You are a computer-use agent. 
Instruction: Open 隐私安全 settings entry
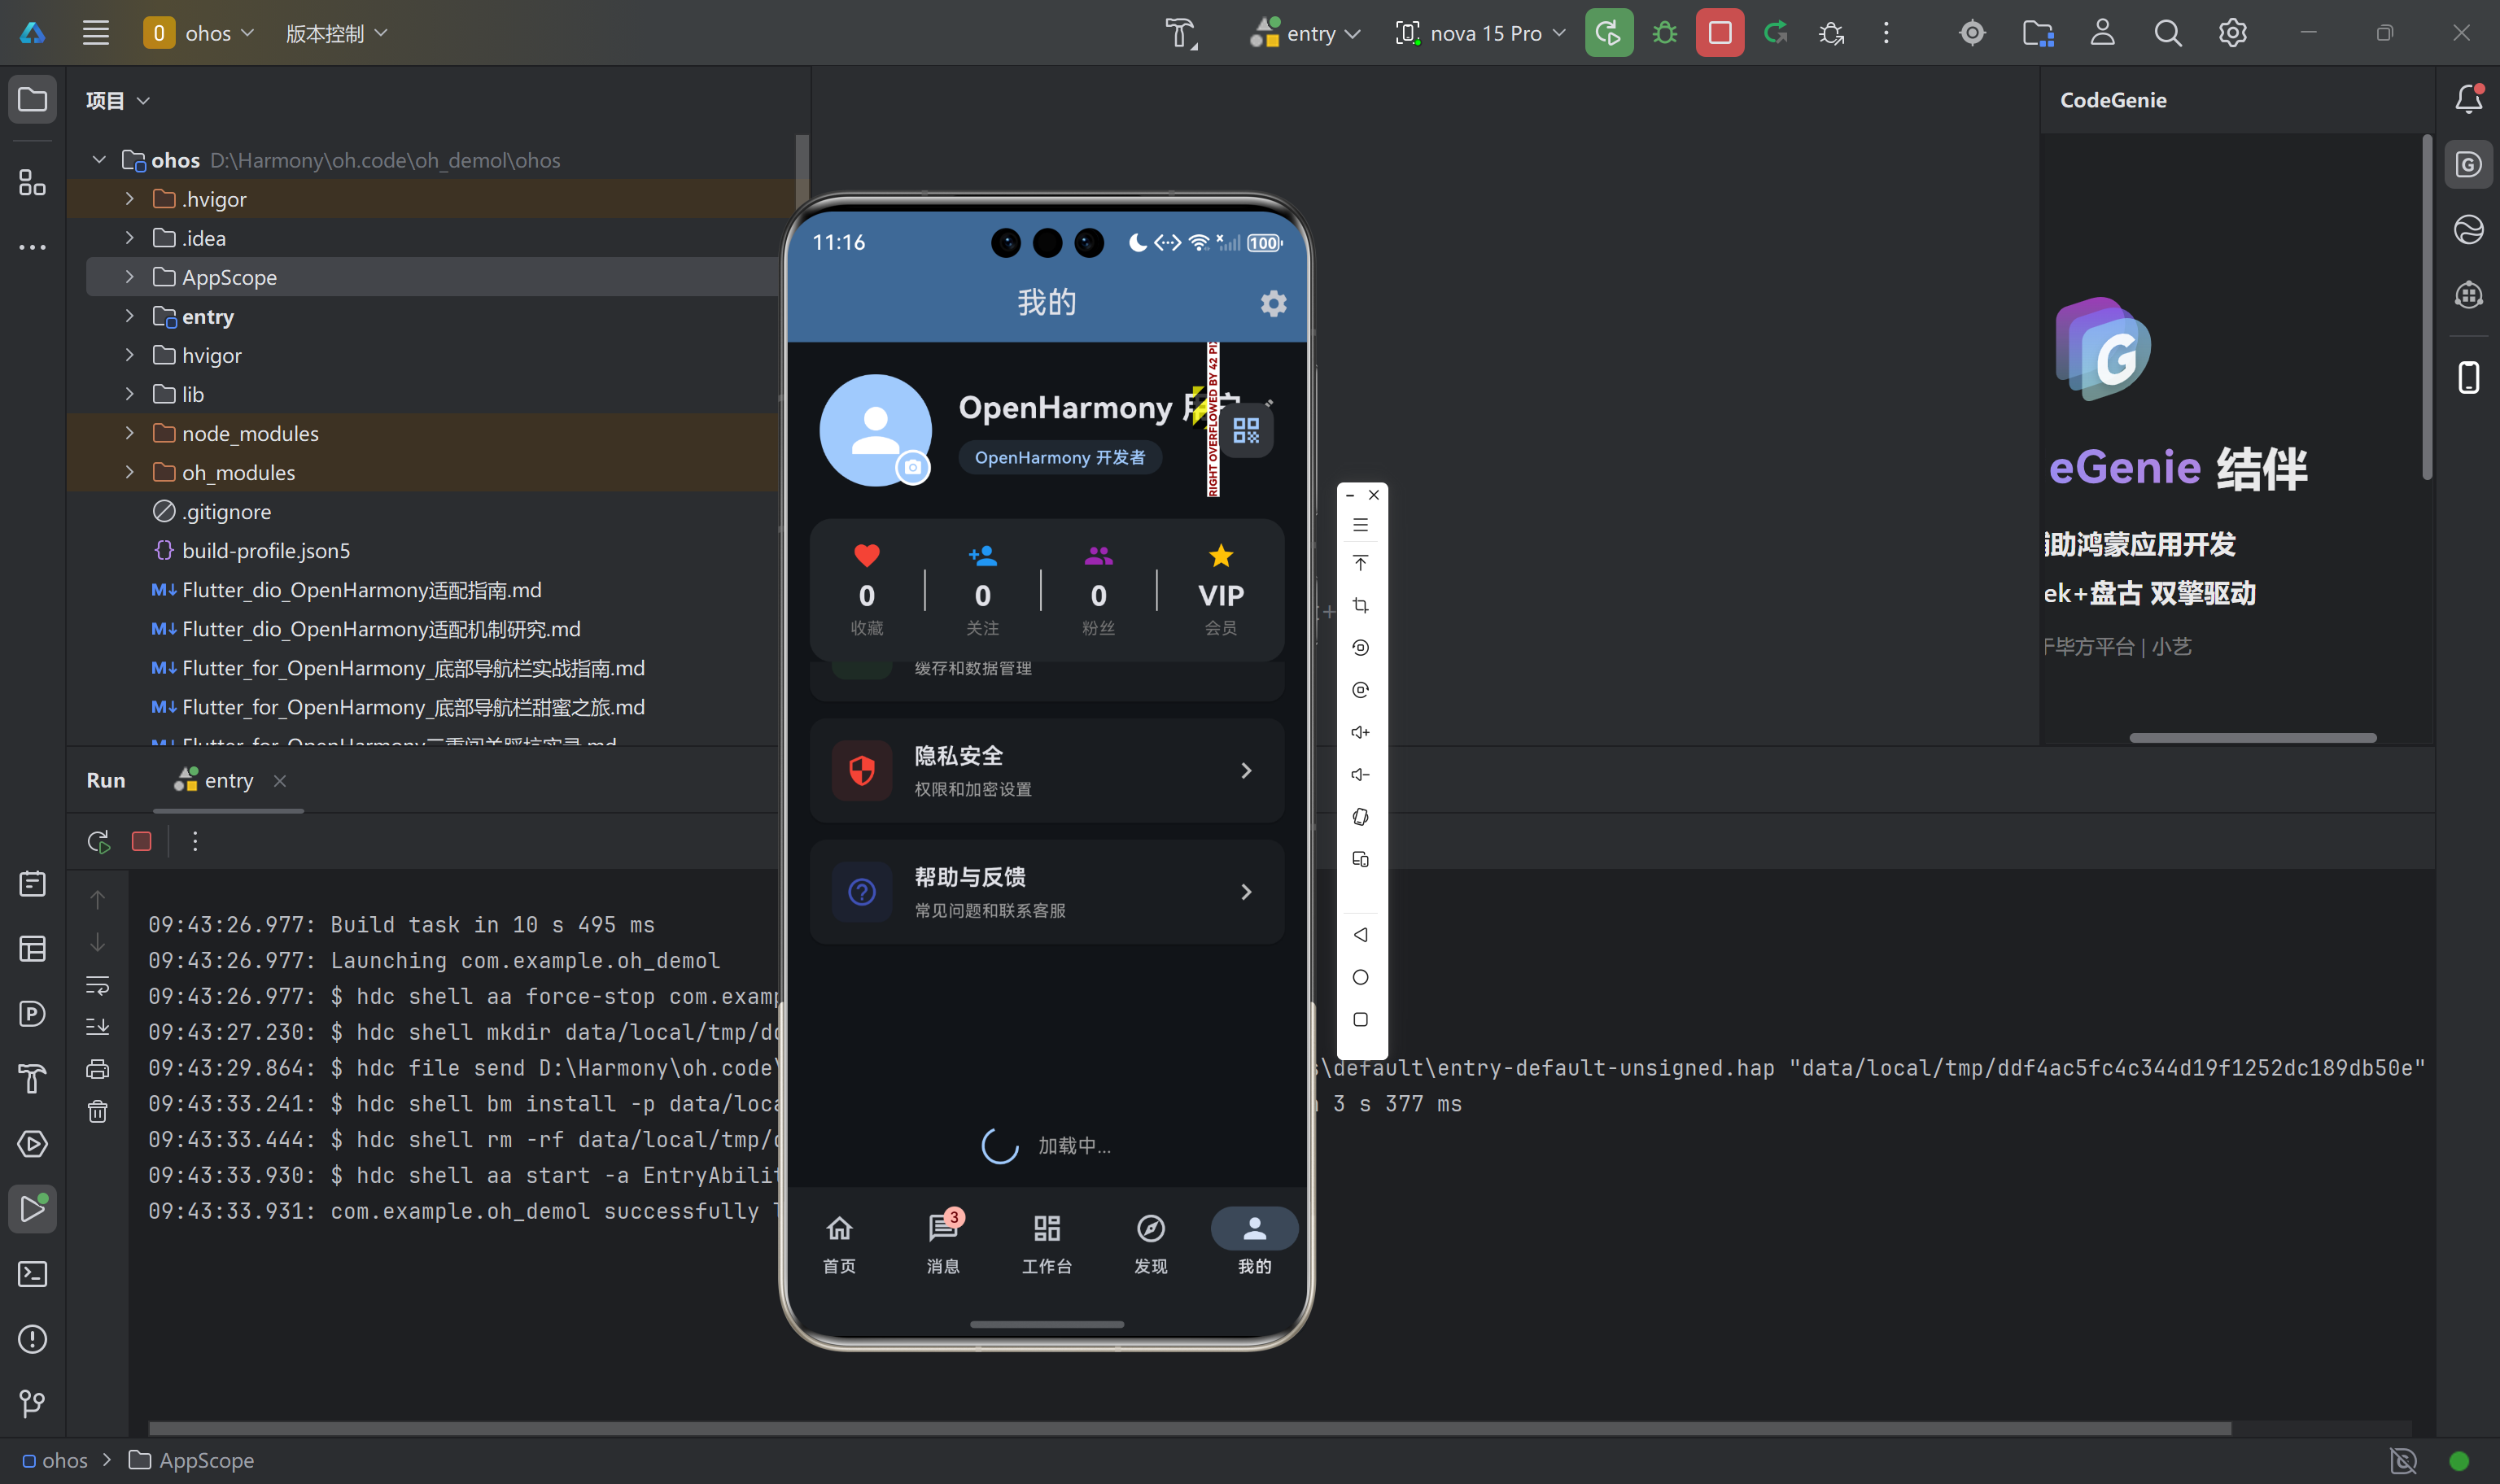pos(1046,771)
